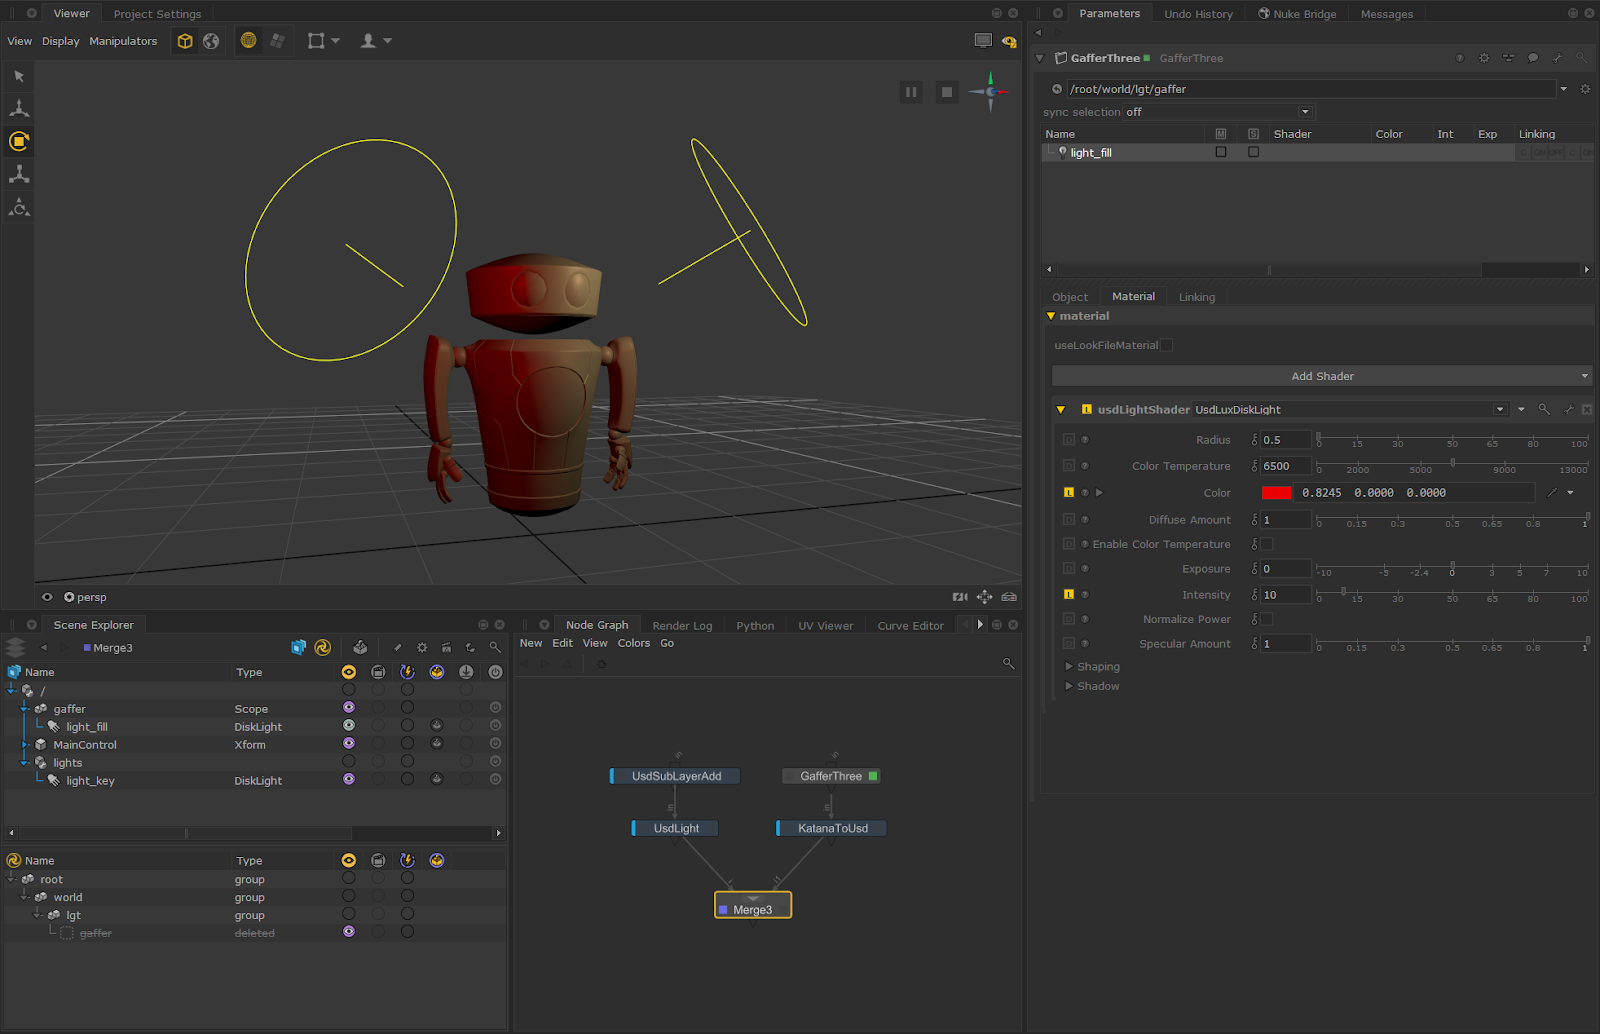Select the GafferThree node
Viewport: 1600px width, 1034px height.
(830, 776)
